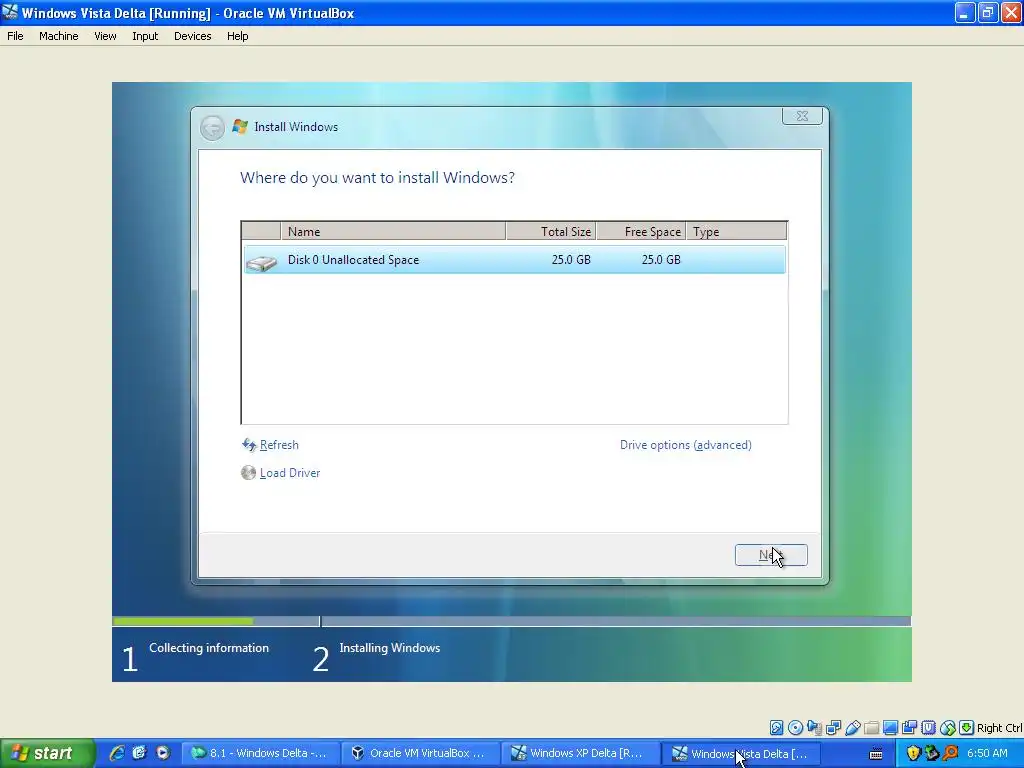
Task: Click the Show Desktop quick launch icon
Action: pyautogui.click(x=139, y=753)
